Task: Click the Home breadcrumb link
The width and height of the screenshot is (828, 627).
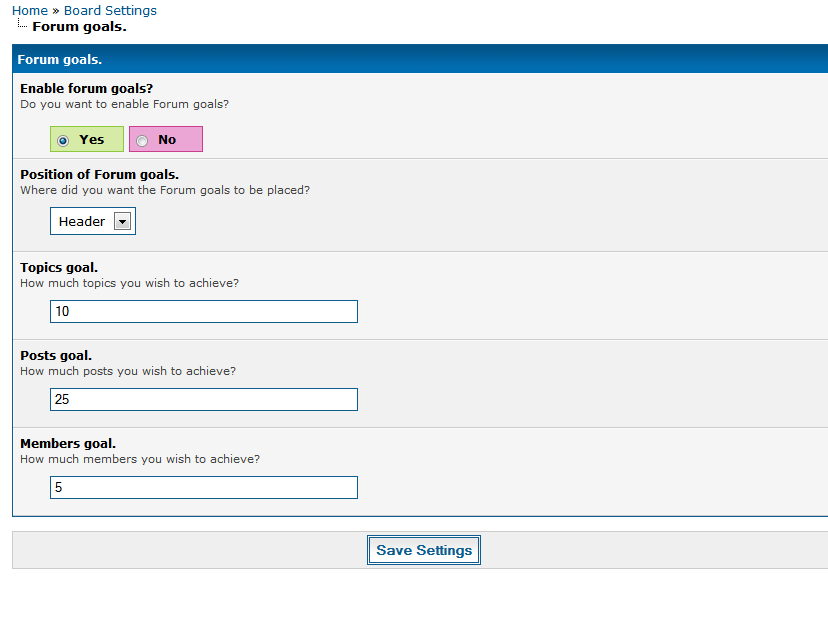Action: tap(30, 11)
